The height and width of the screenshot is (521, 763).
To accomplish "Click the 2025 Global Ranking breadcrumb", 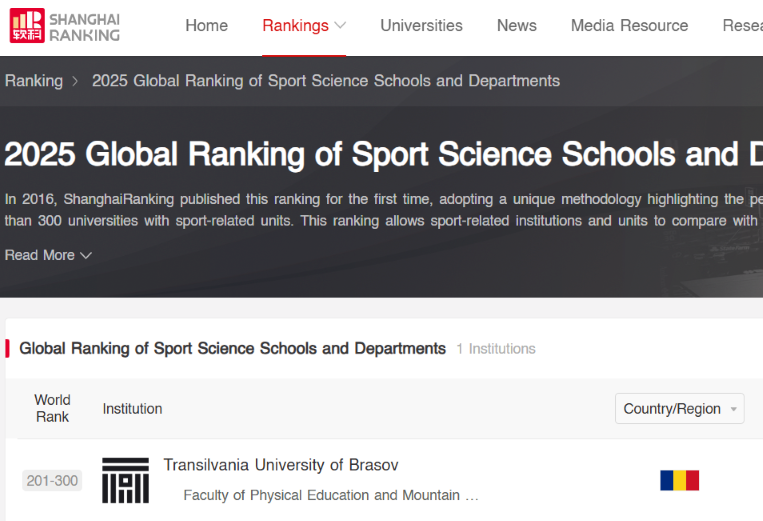I will click(326, 81).
